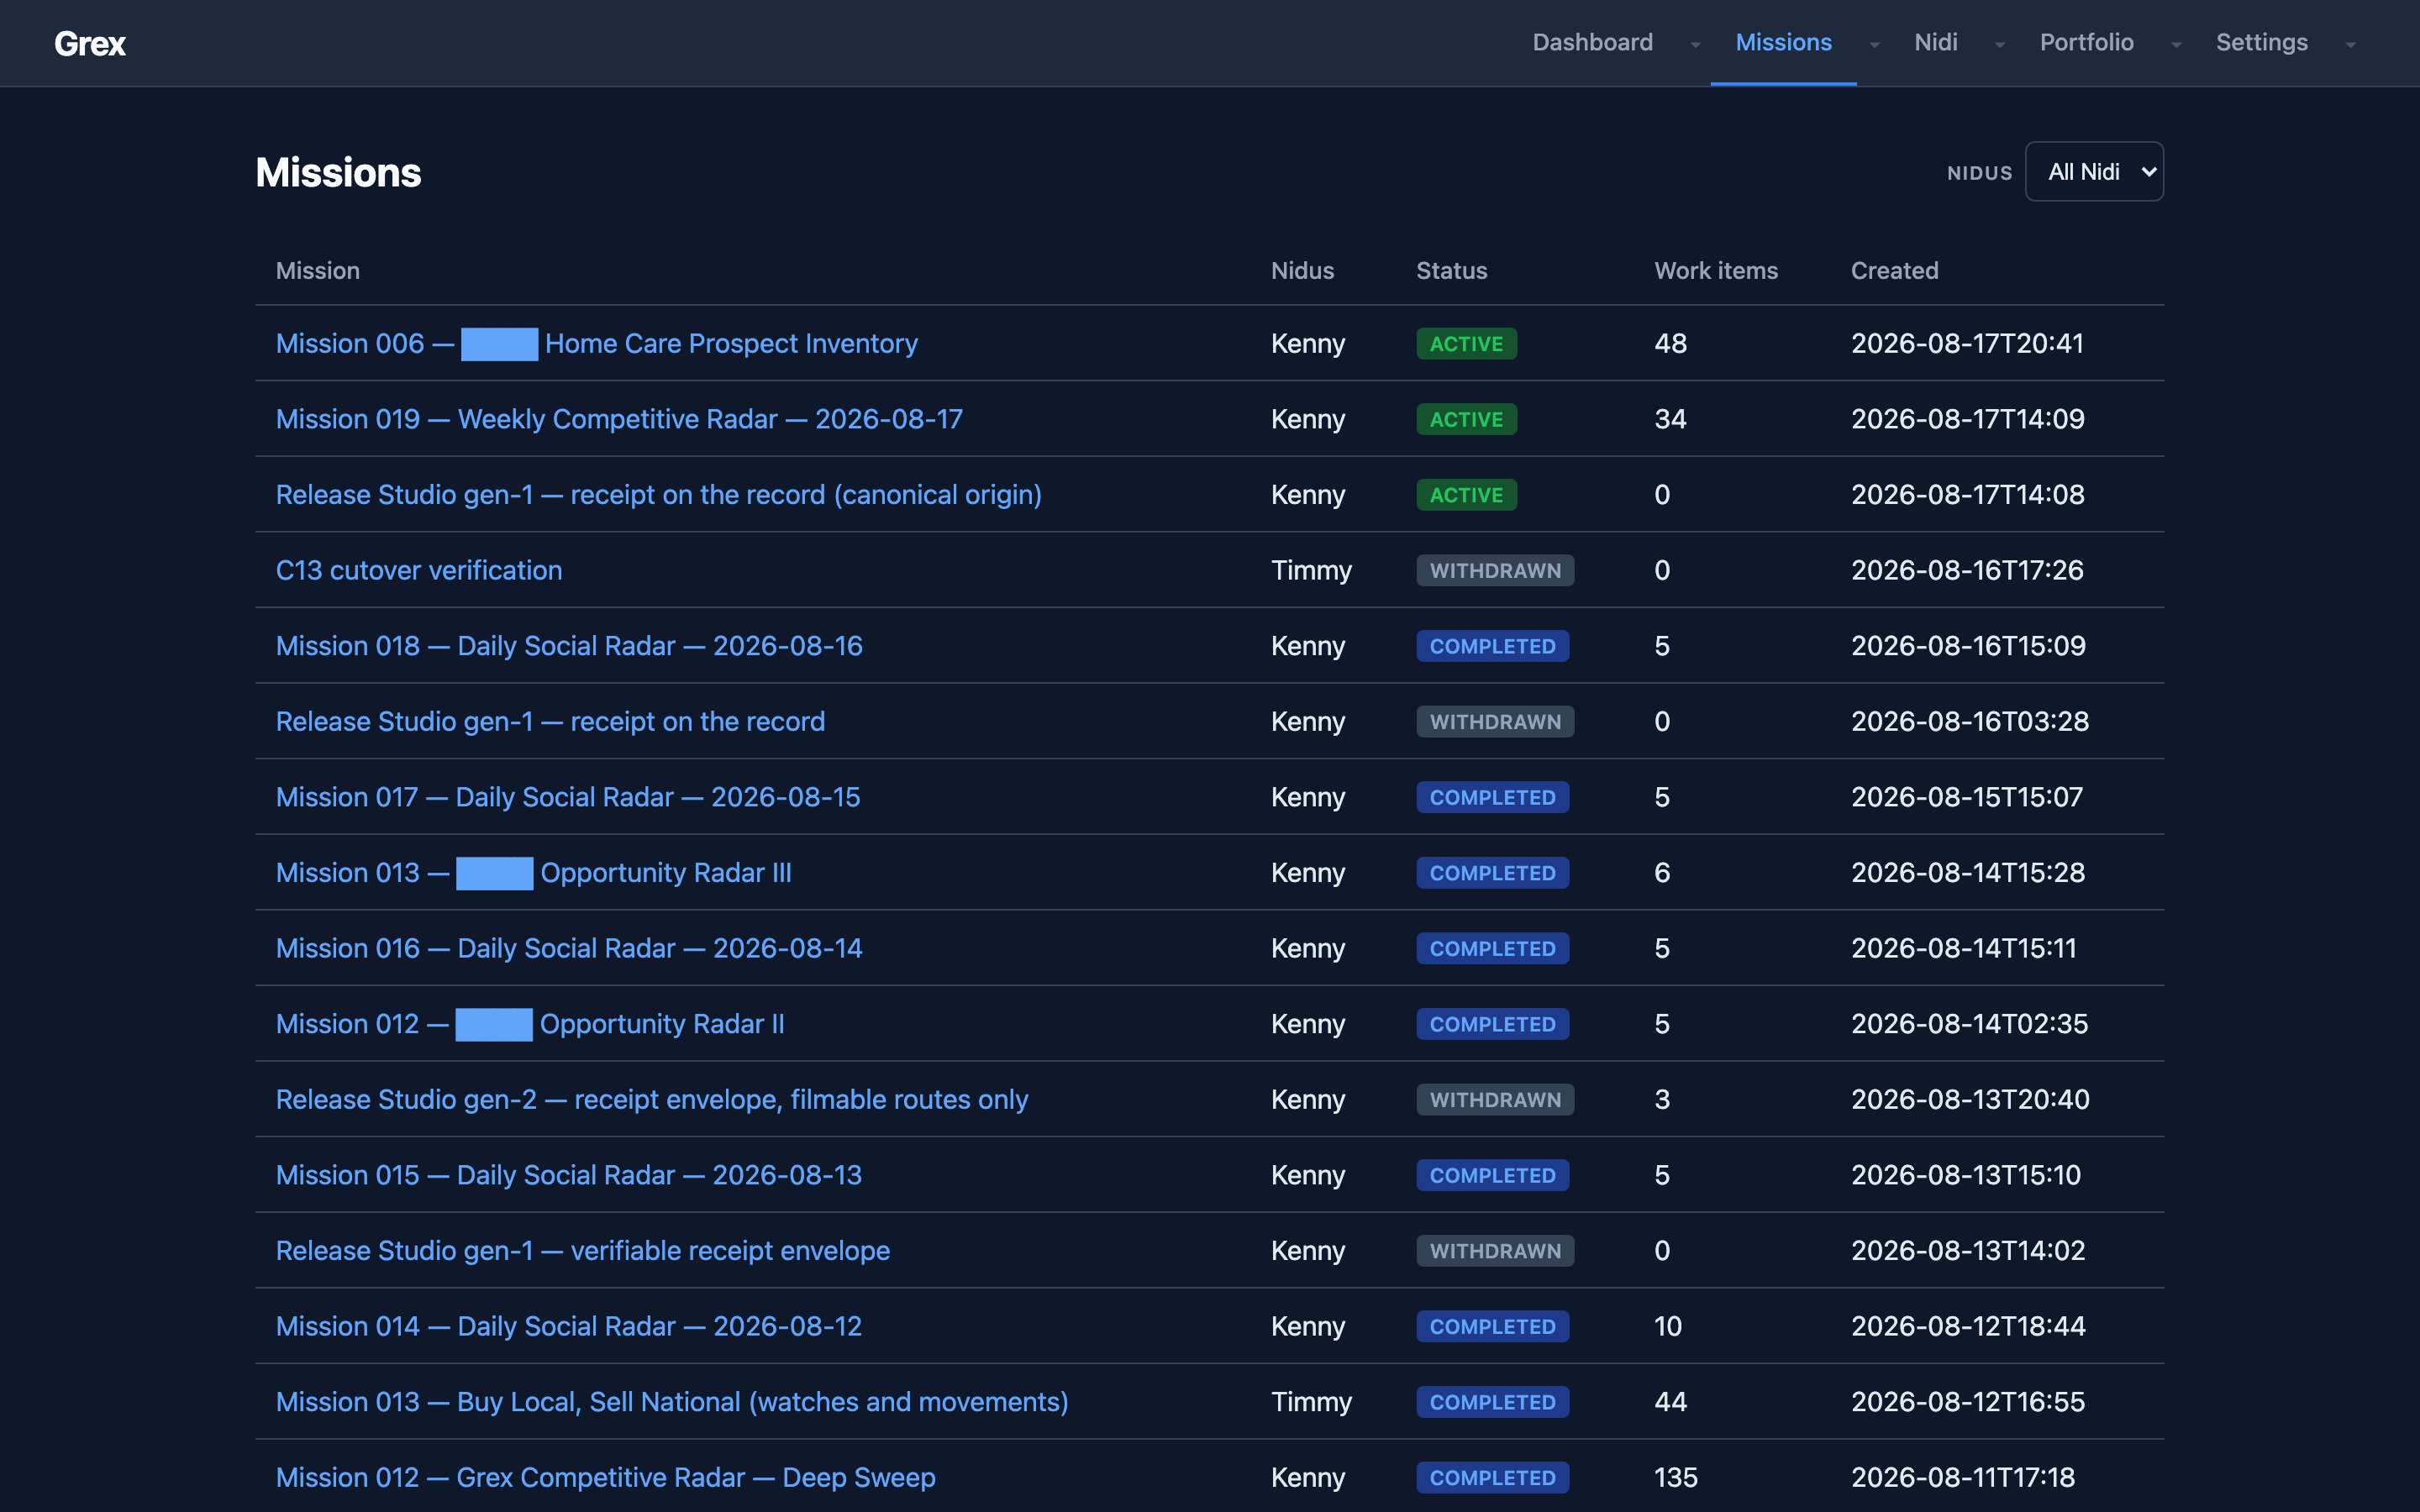The width and height of the screenshot is (2420, 1512).
Task: Click Timmy in Buy Local, Sell National row
Action: tap(1311, 1402)
